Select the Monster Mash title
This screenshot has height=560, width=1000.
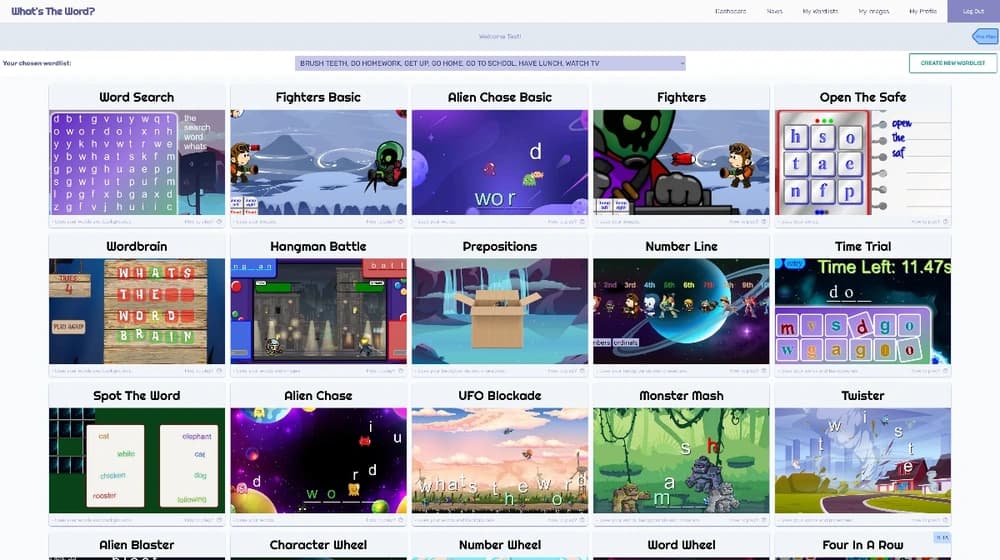click(681, 395)
